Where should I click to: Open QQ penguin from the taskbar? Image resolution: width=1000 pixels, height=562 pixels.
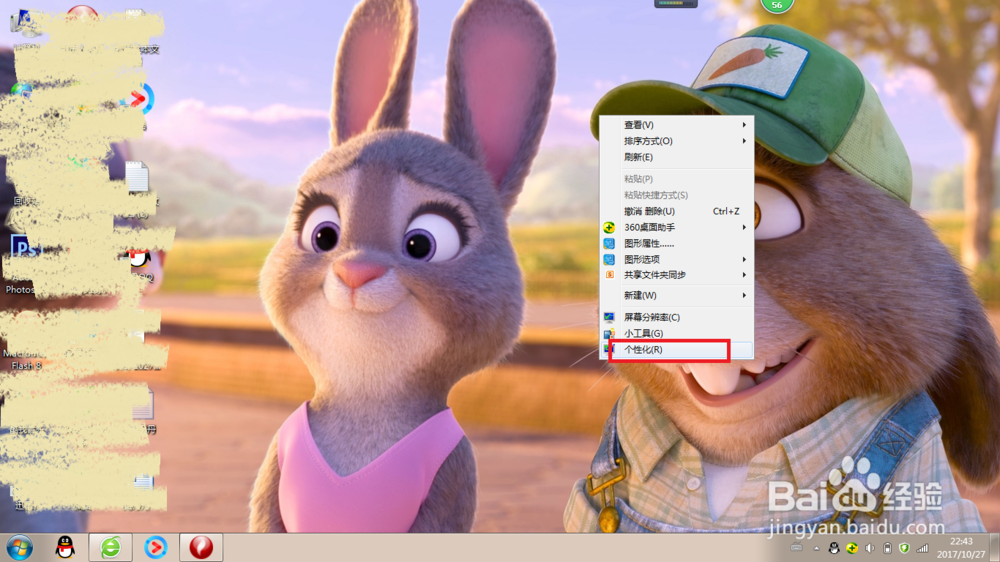click(x=65, y=547)
